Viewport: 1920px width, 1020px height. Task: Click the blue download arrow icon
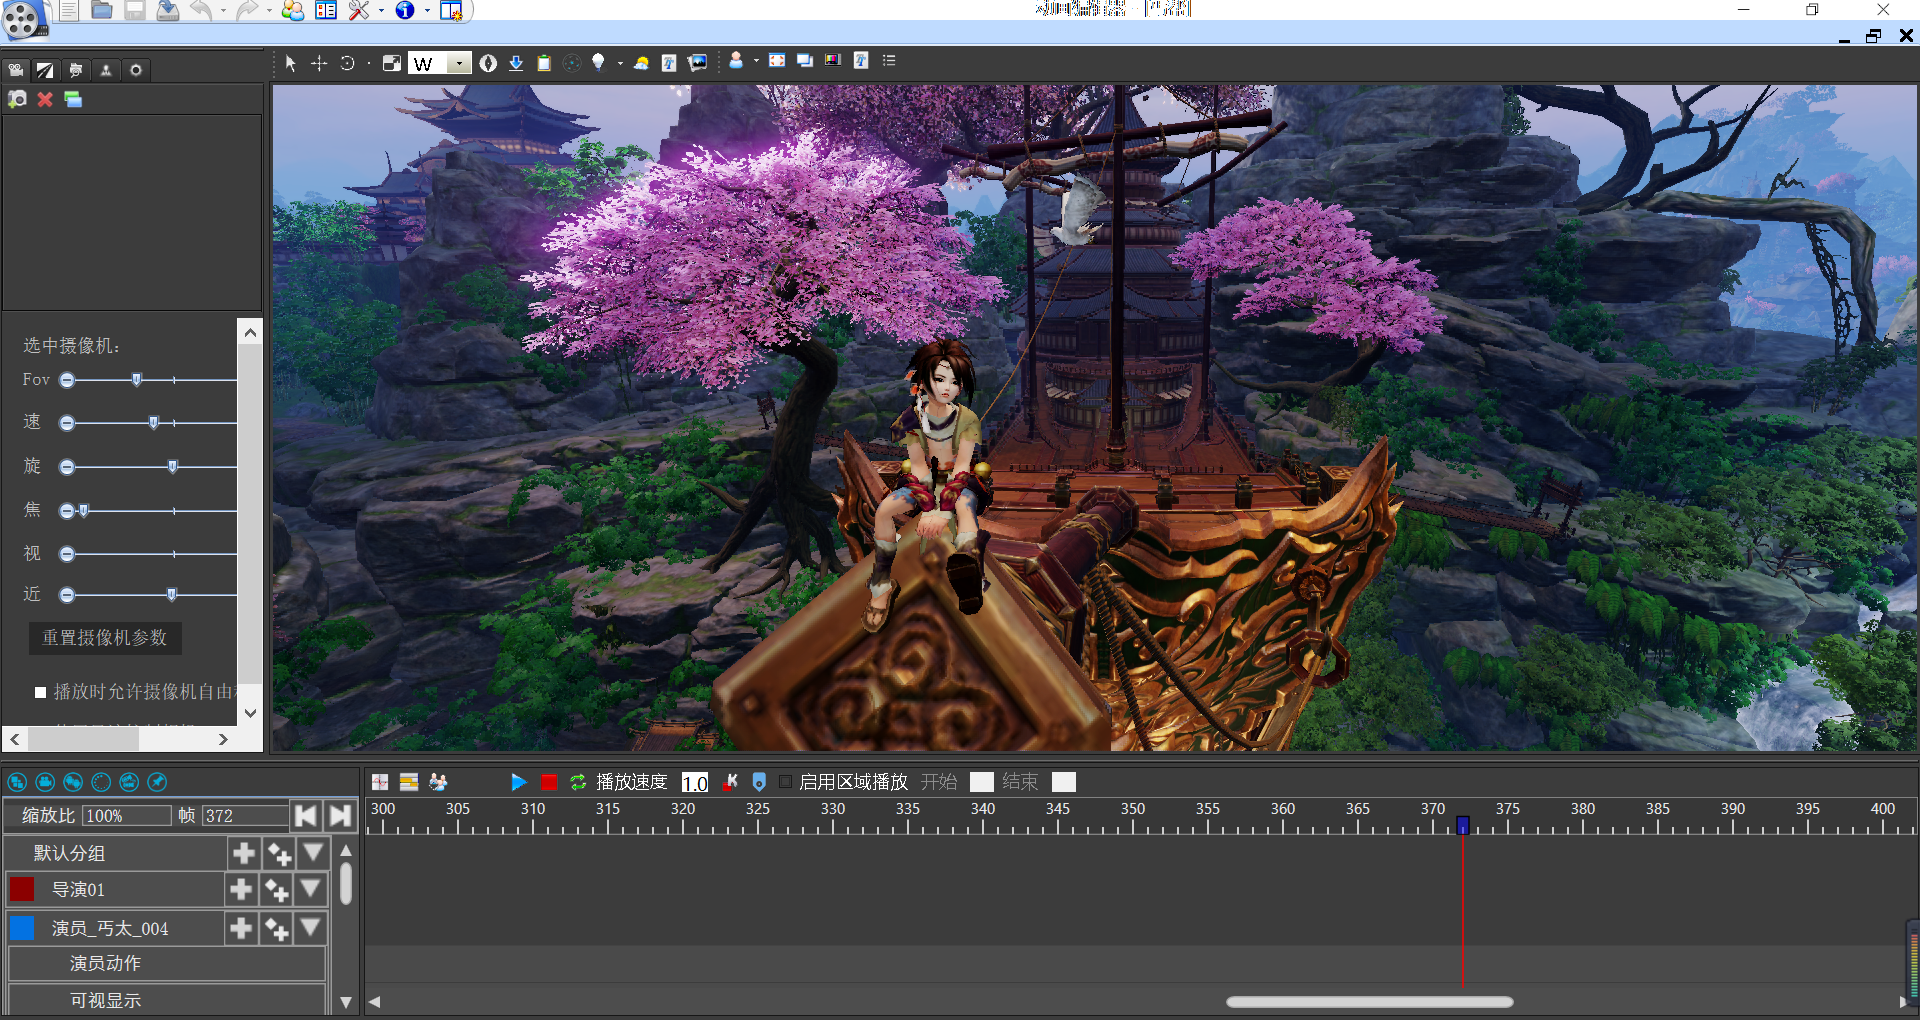[x=516, y=63]
